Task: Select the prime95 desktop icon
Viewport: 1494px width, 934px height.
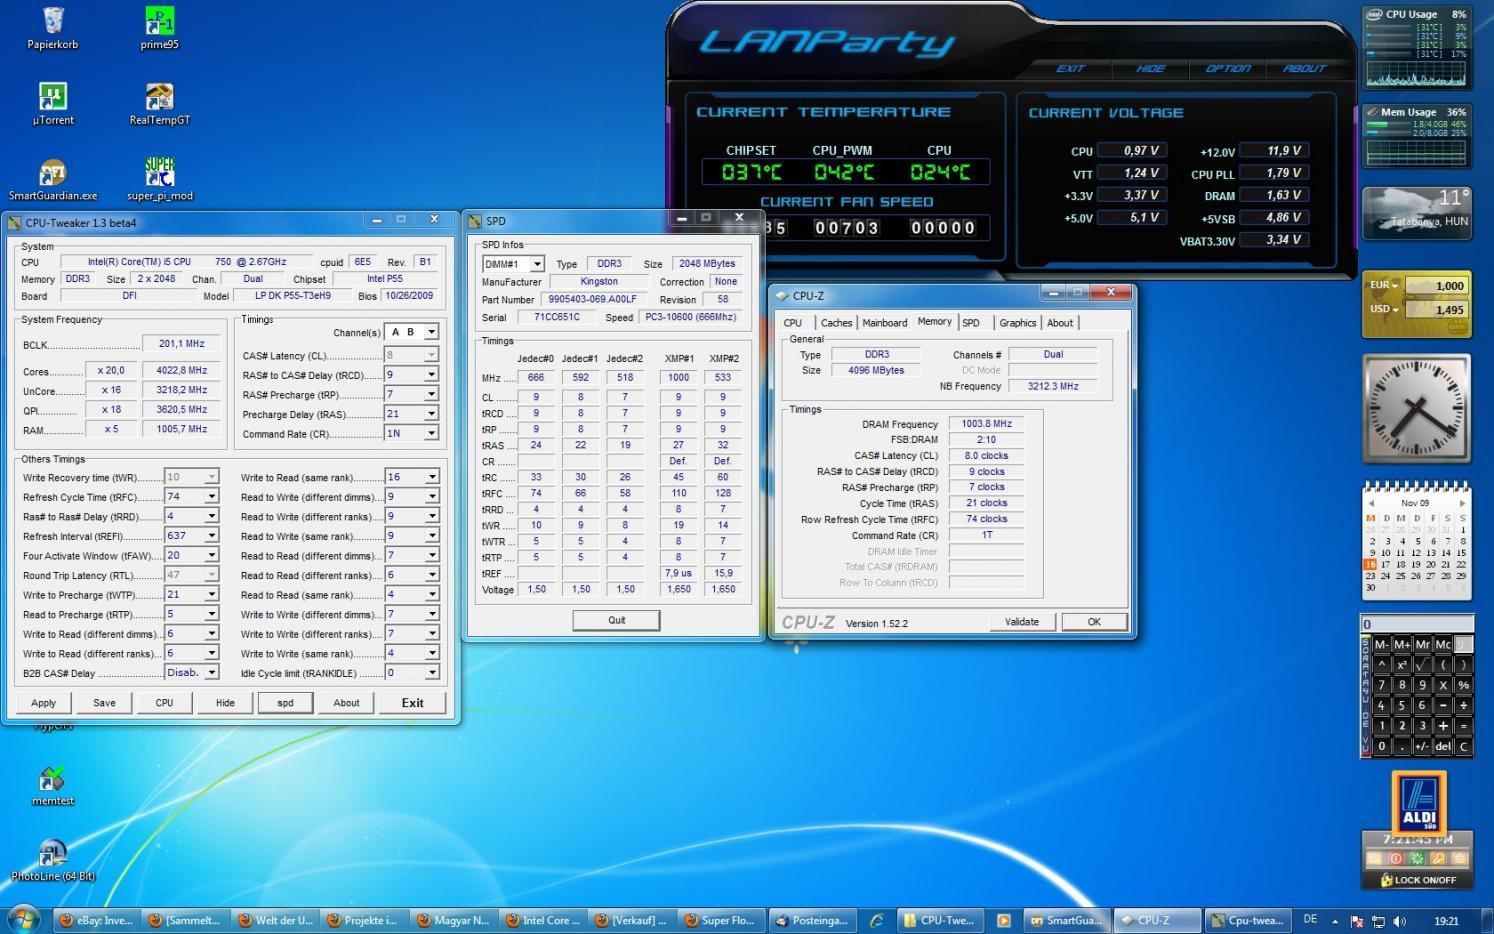Action: (159, 28)
